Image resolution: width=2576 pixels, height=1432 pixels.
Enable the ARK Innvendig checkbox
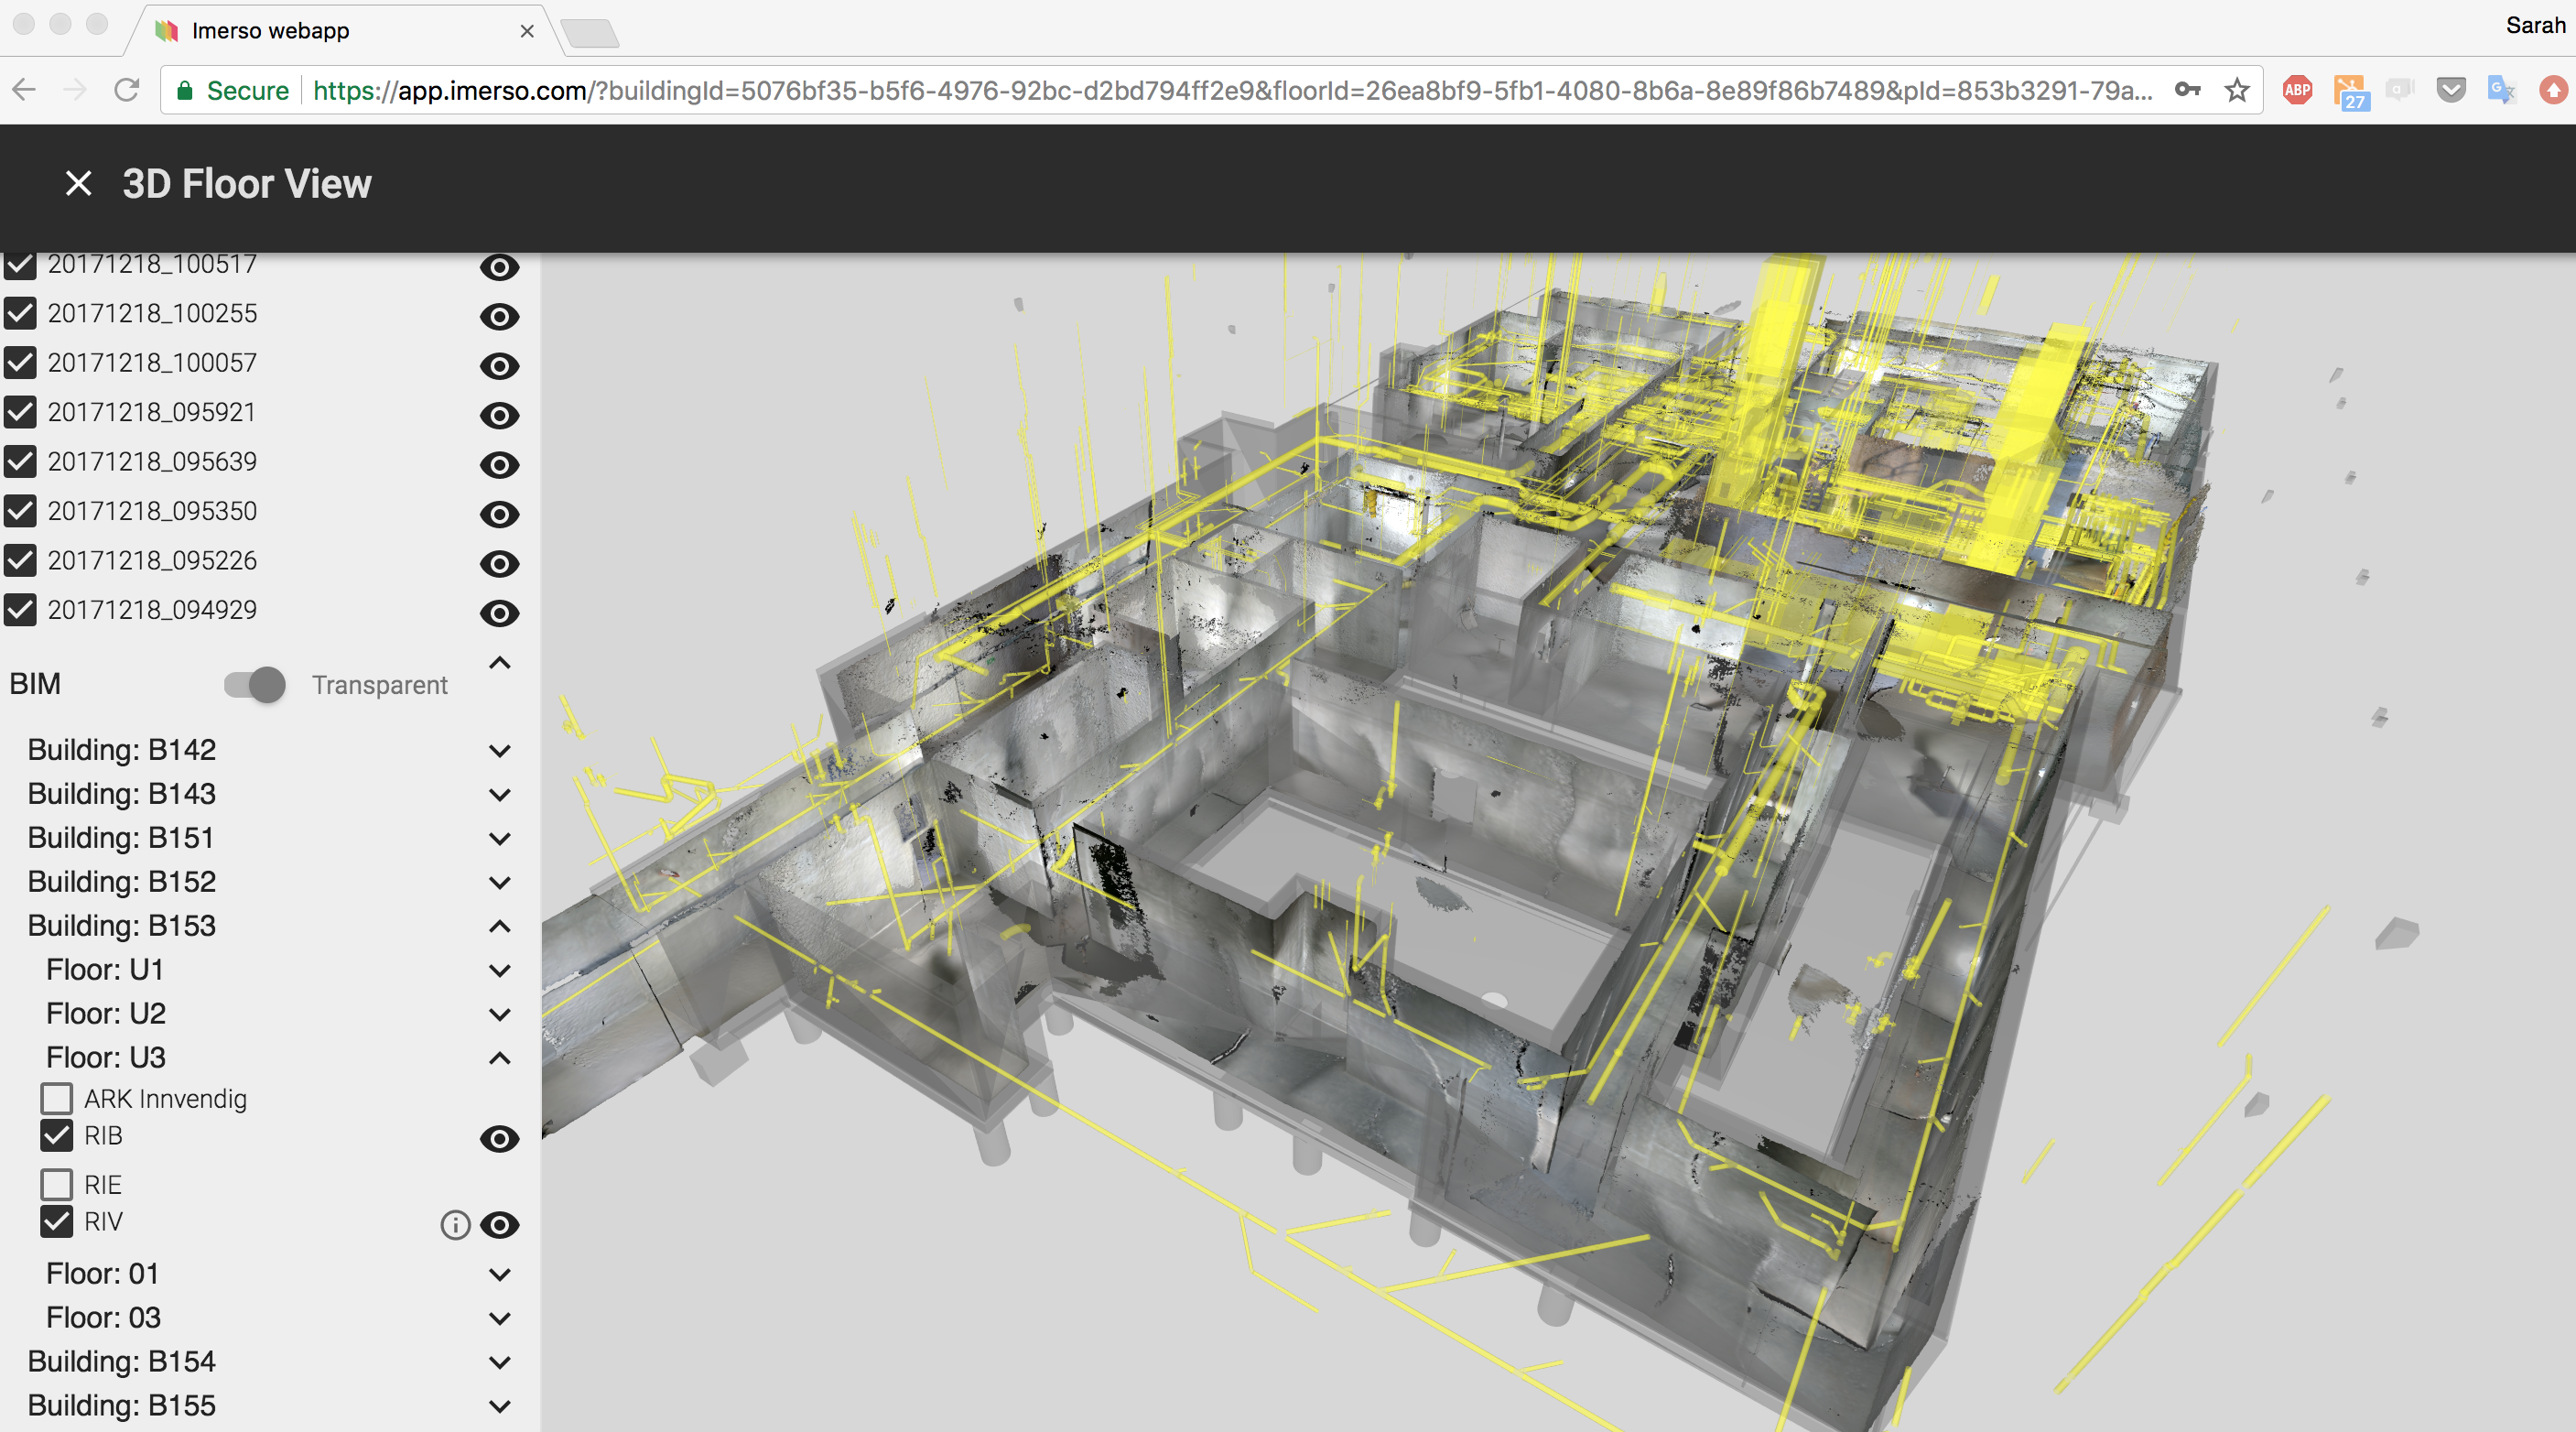[x=57, y=1098]
